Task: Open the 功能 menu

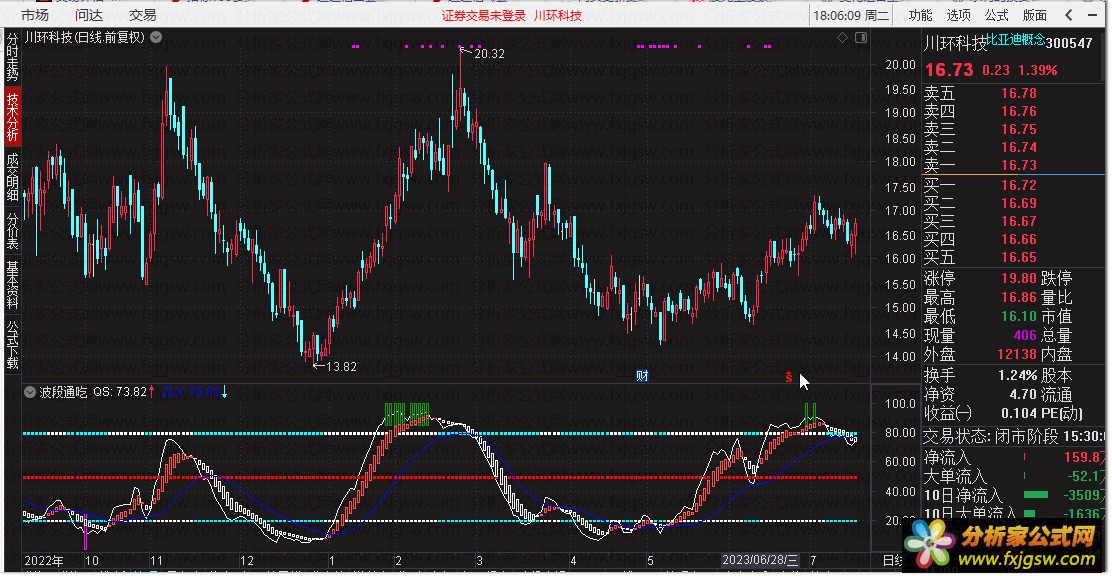Action: [x=921, y=14]
